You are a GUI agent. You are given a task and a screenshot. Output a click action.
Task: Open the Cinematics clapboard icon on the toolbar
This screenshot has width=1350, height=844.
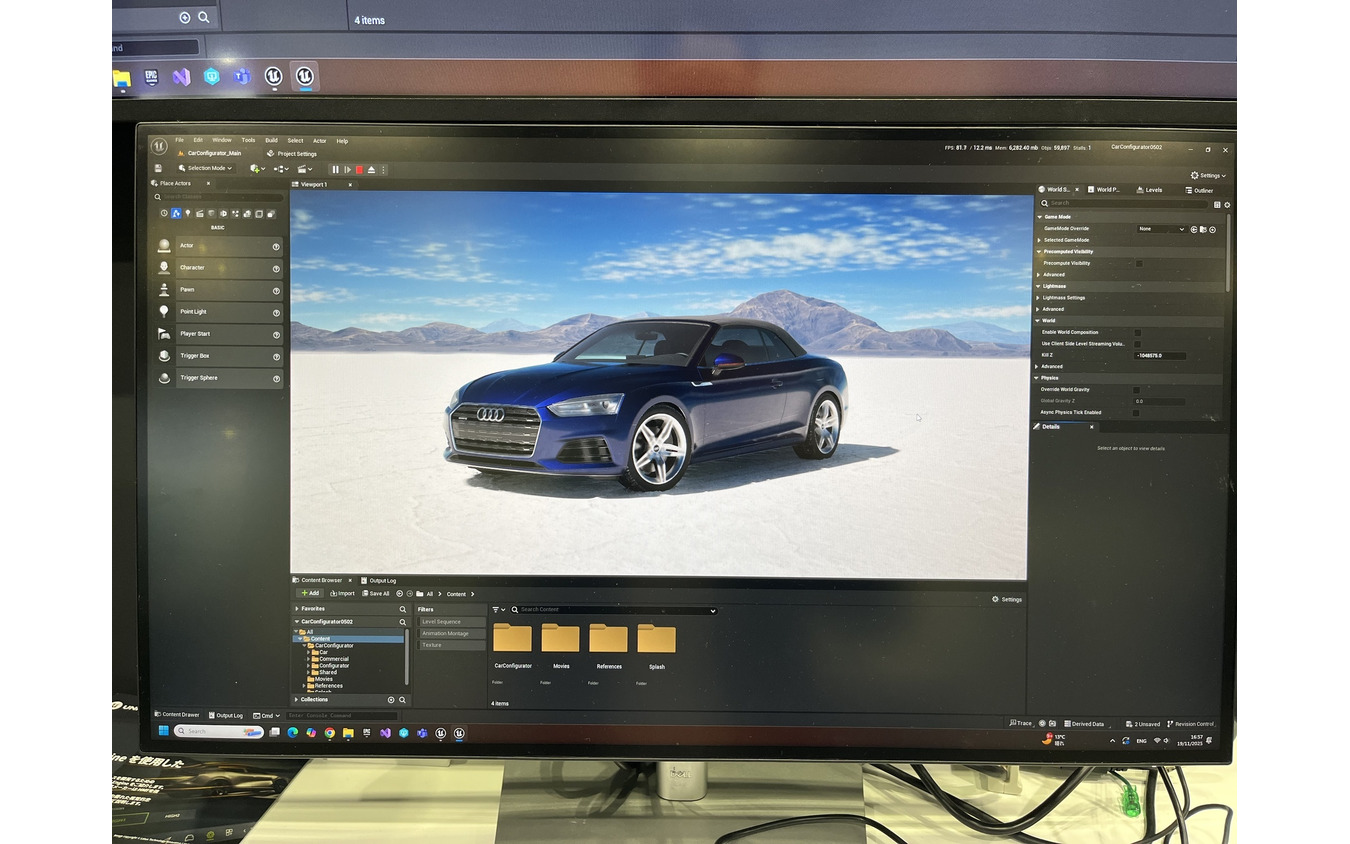302,169
